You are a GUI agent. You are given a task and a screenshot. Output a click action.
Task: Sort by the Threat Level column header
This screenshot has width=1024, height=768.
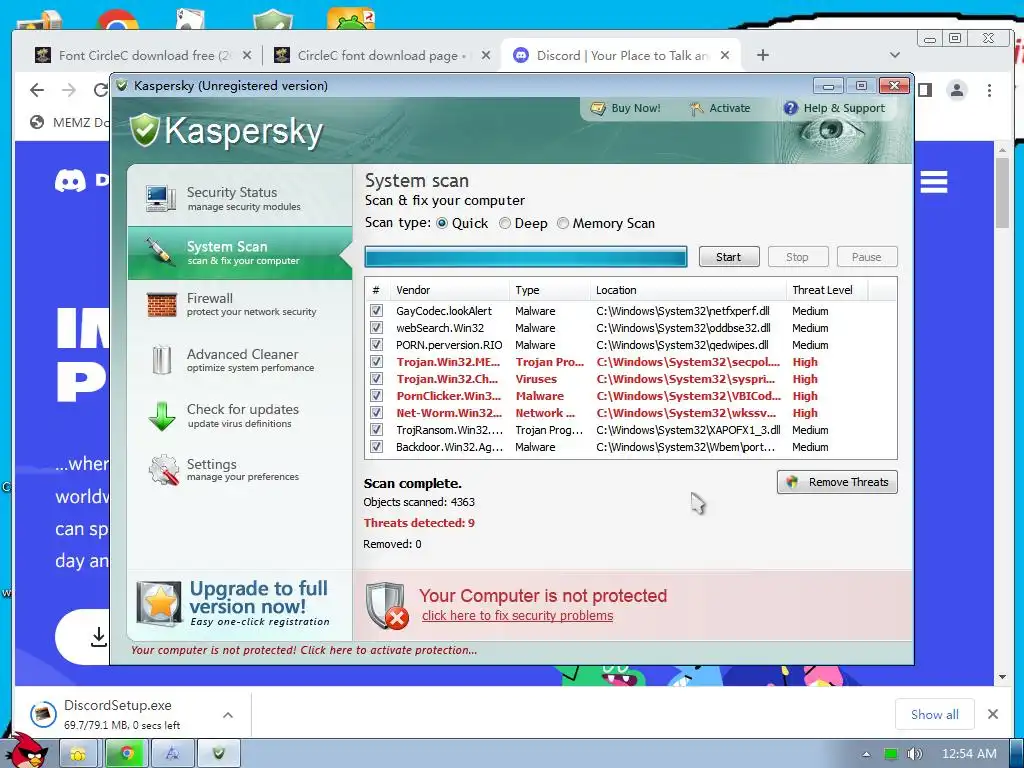(827, 290)
